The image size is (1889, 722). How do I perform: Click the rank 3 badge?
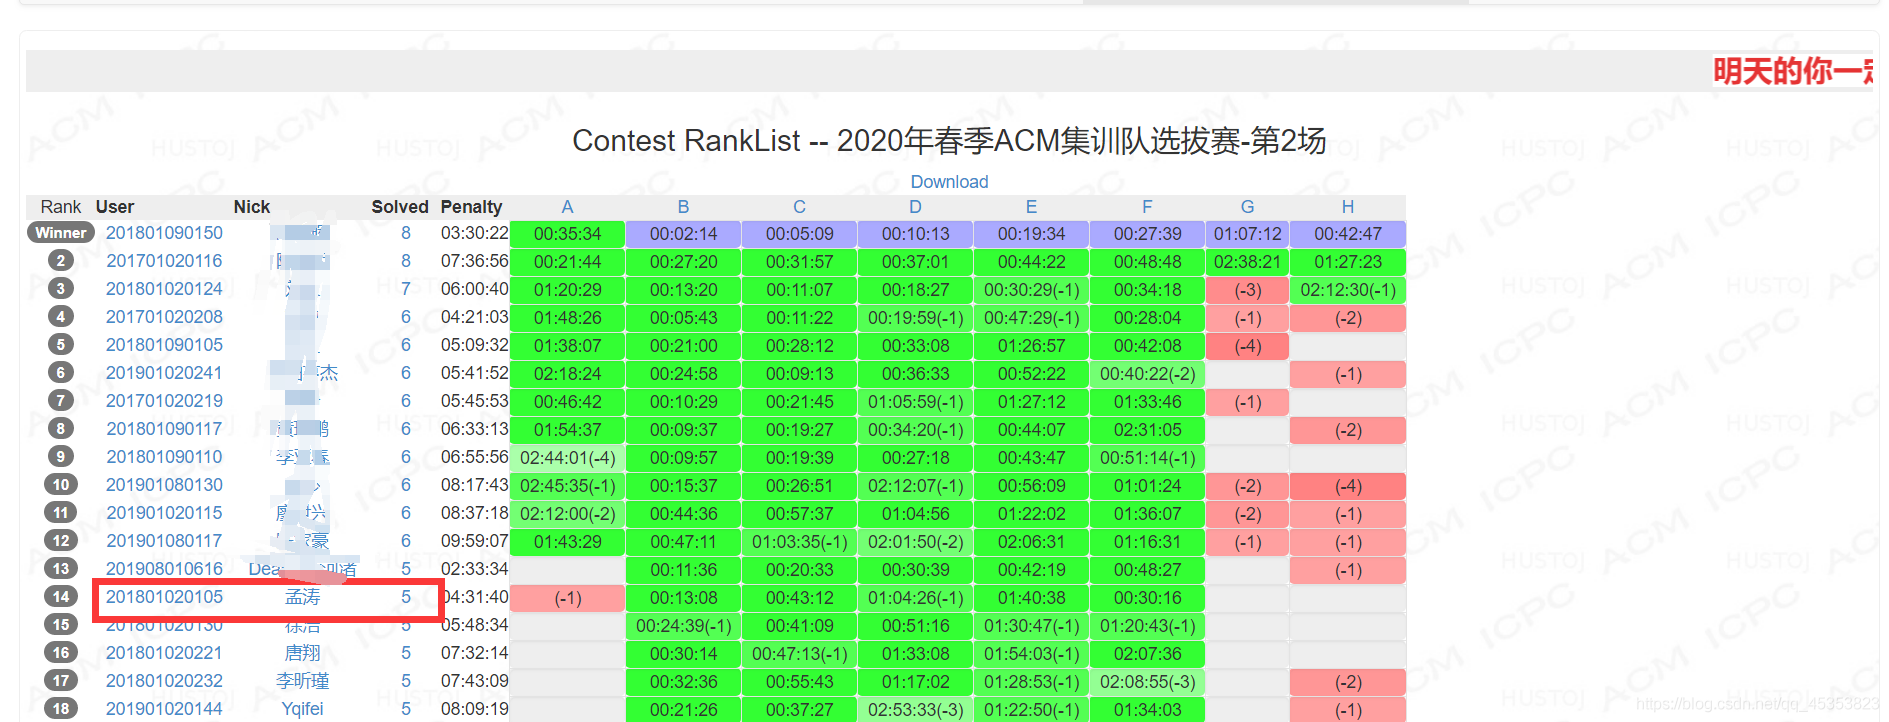point(61,289)
